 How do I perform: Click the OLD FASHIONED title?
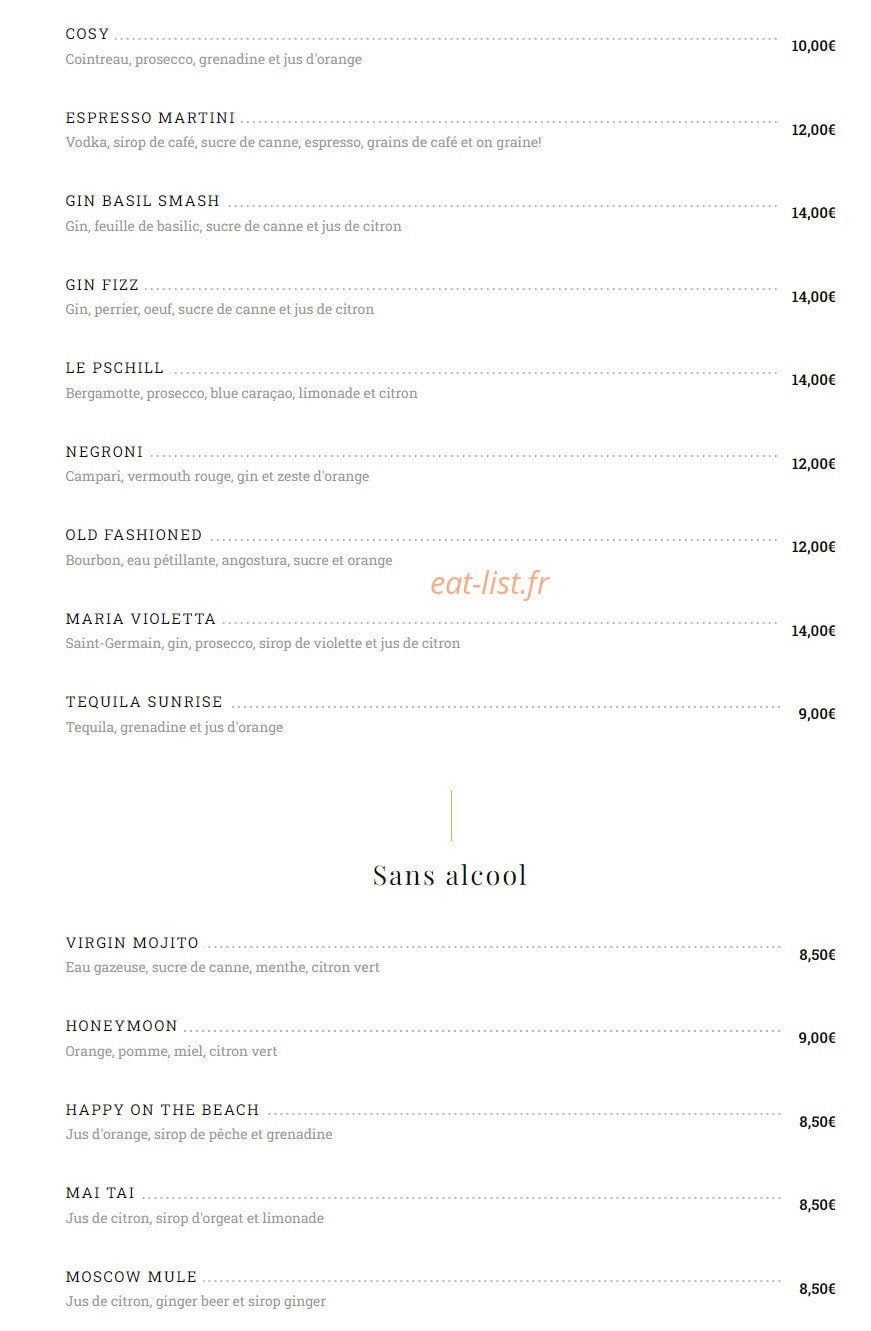[x=134, y=535]
